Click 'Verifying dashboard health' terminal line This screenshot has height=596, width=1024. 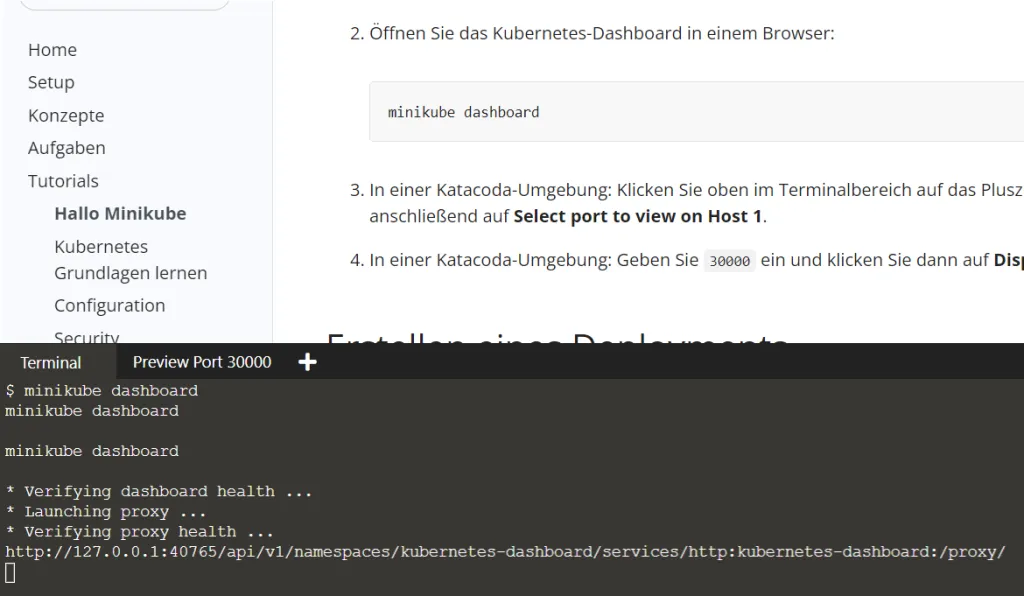[159, 492]
